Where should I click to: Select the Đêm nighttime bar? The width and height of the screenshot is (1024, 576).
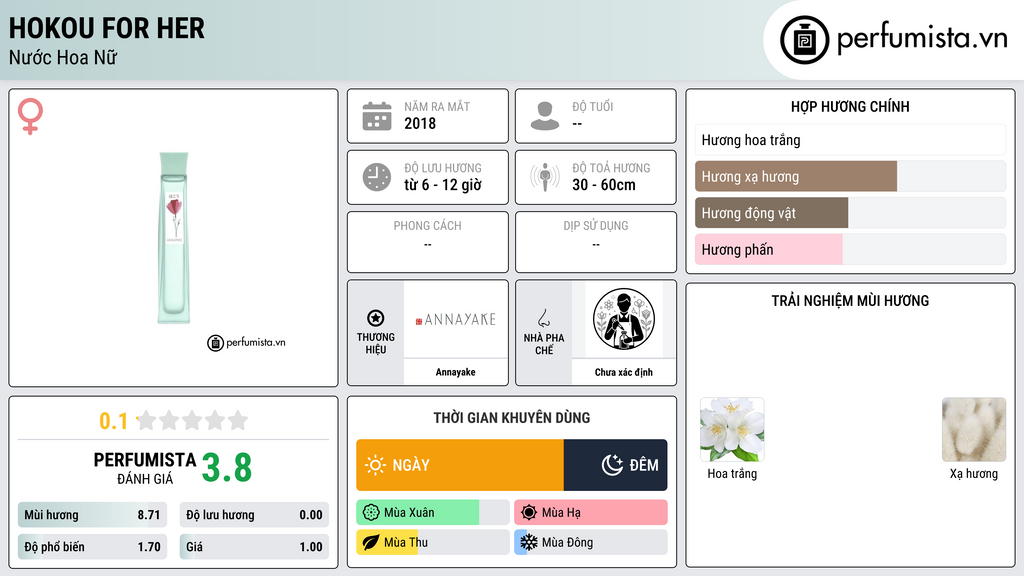point(615,465)
